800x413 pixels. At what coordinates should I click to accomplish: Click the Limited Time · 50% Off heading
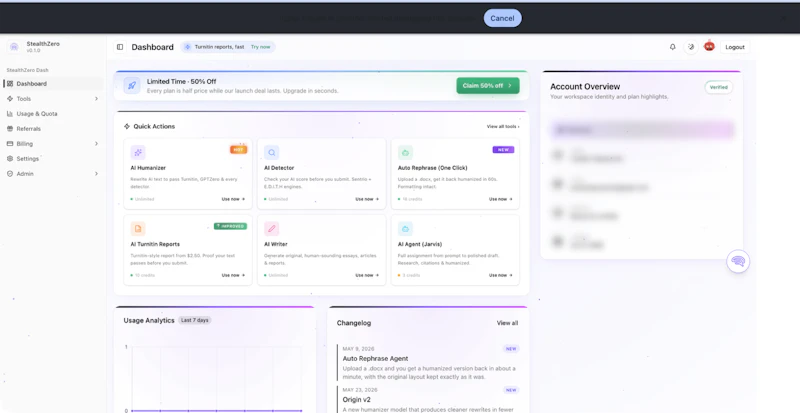tap(182, 82)
